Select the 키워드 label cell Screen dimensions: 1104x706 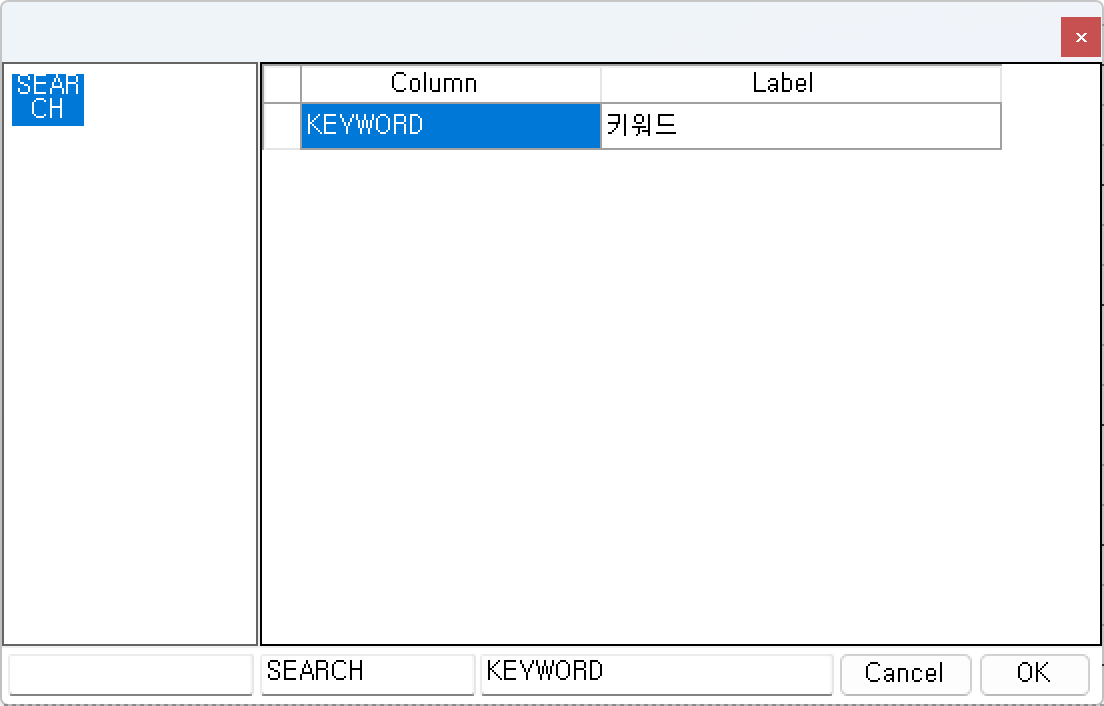point(801,126)
